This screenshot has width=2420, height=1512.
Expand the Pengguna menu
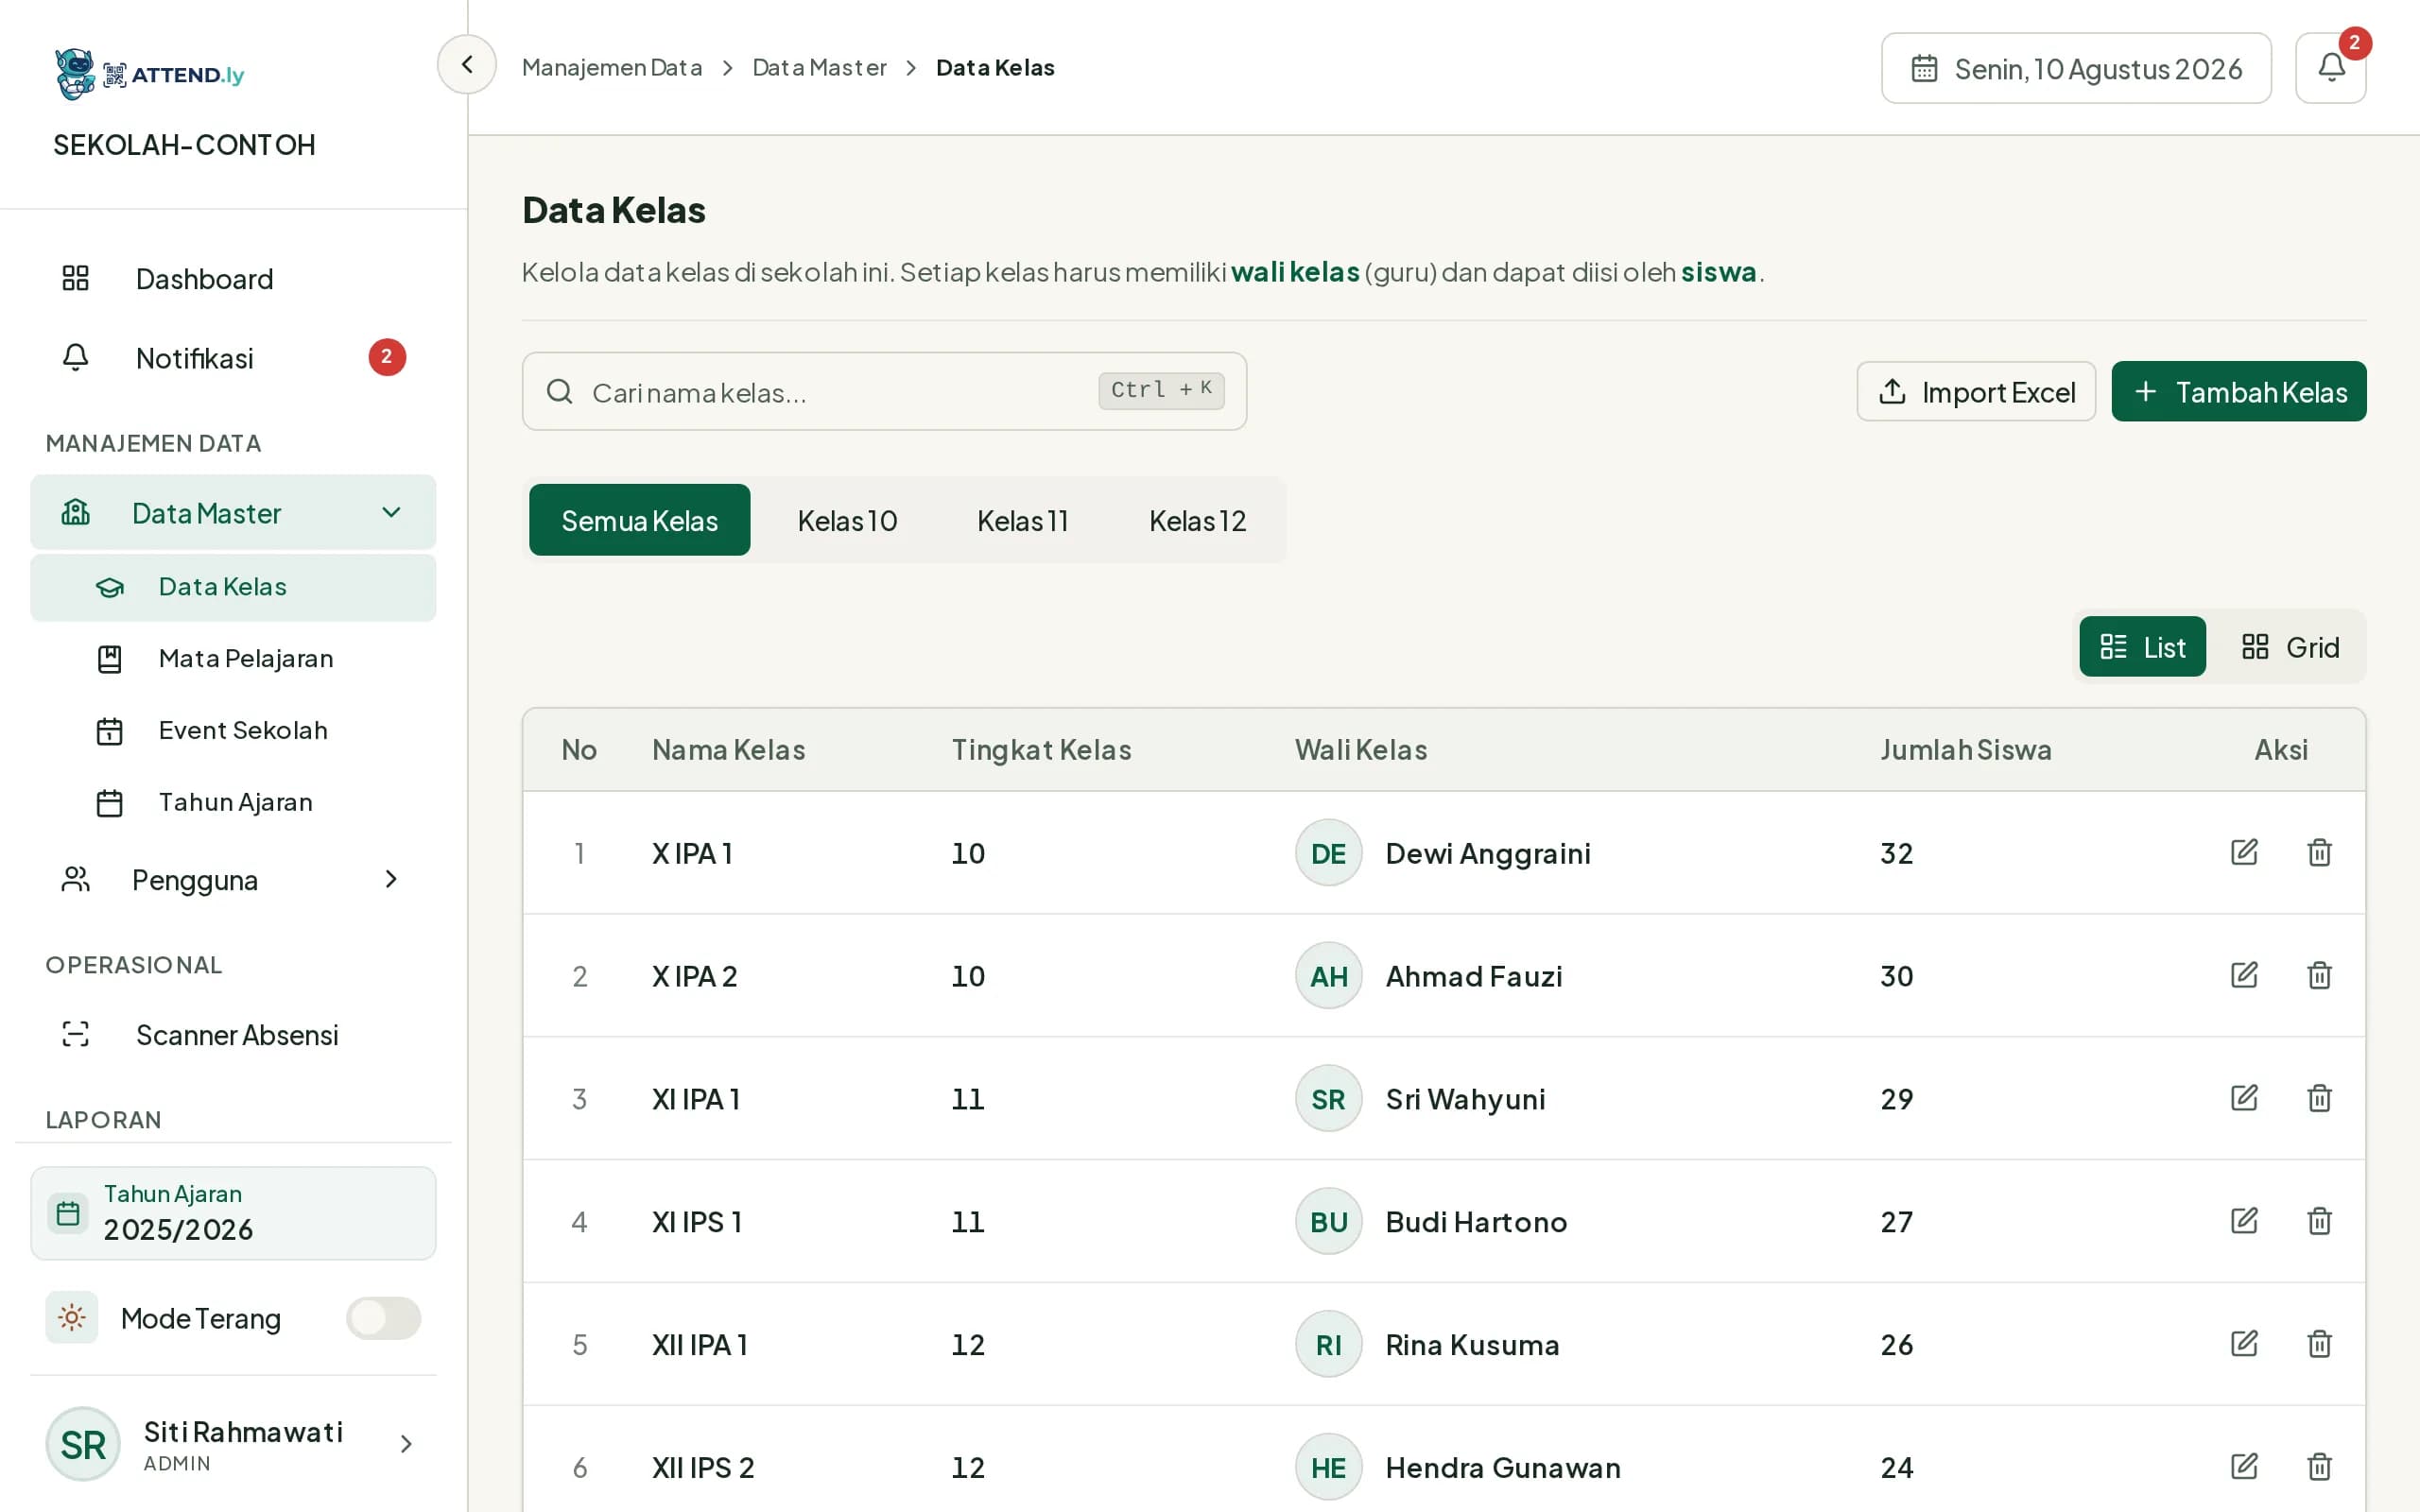click(233, 880)
